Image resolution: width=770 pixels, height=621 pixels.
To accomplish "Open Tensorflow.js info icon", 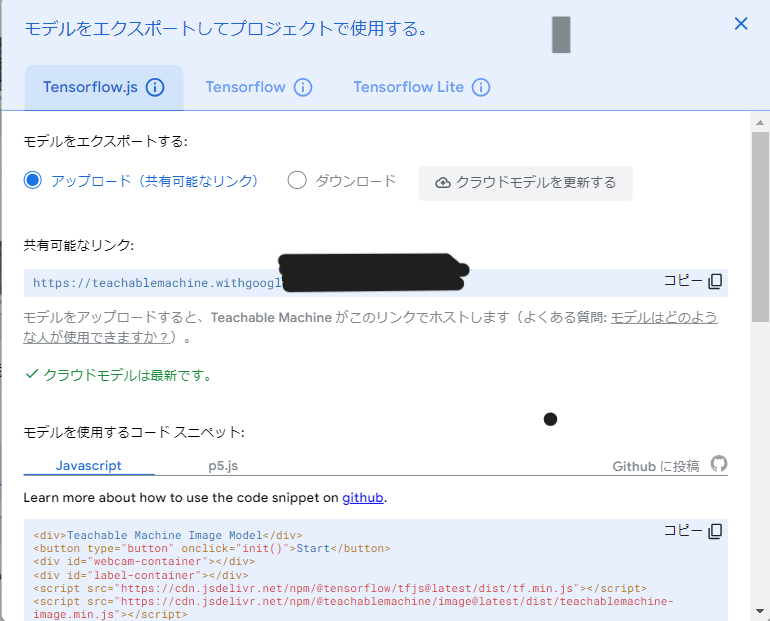I will 155,87.
